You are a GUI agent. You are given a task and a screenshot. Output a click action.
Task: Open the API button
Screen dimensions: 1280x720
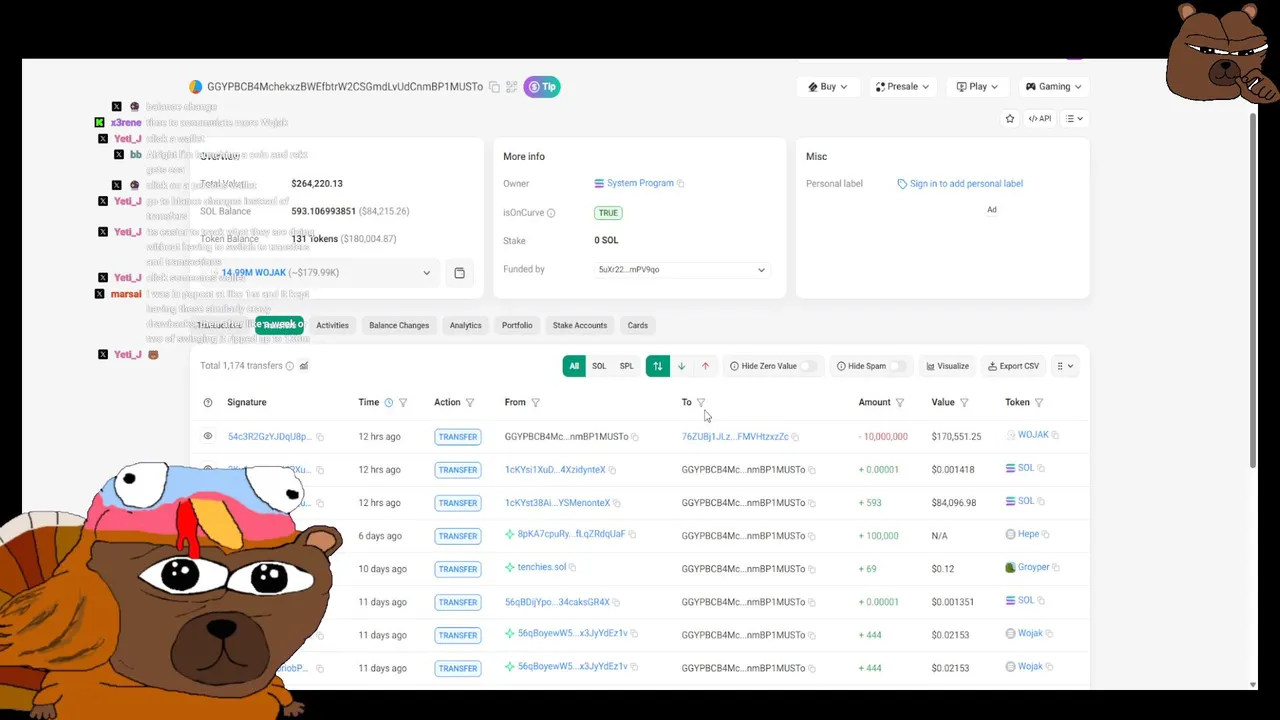click(x=1040, y=119)
